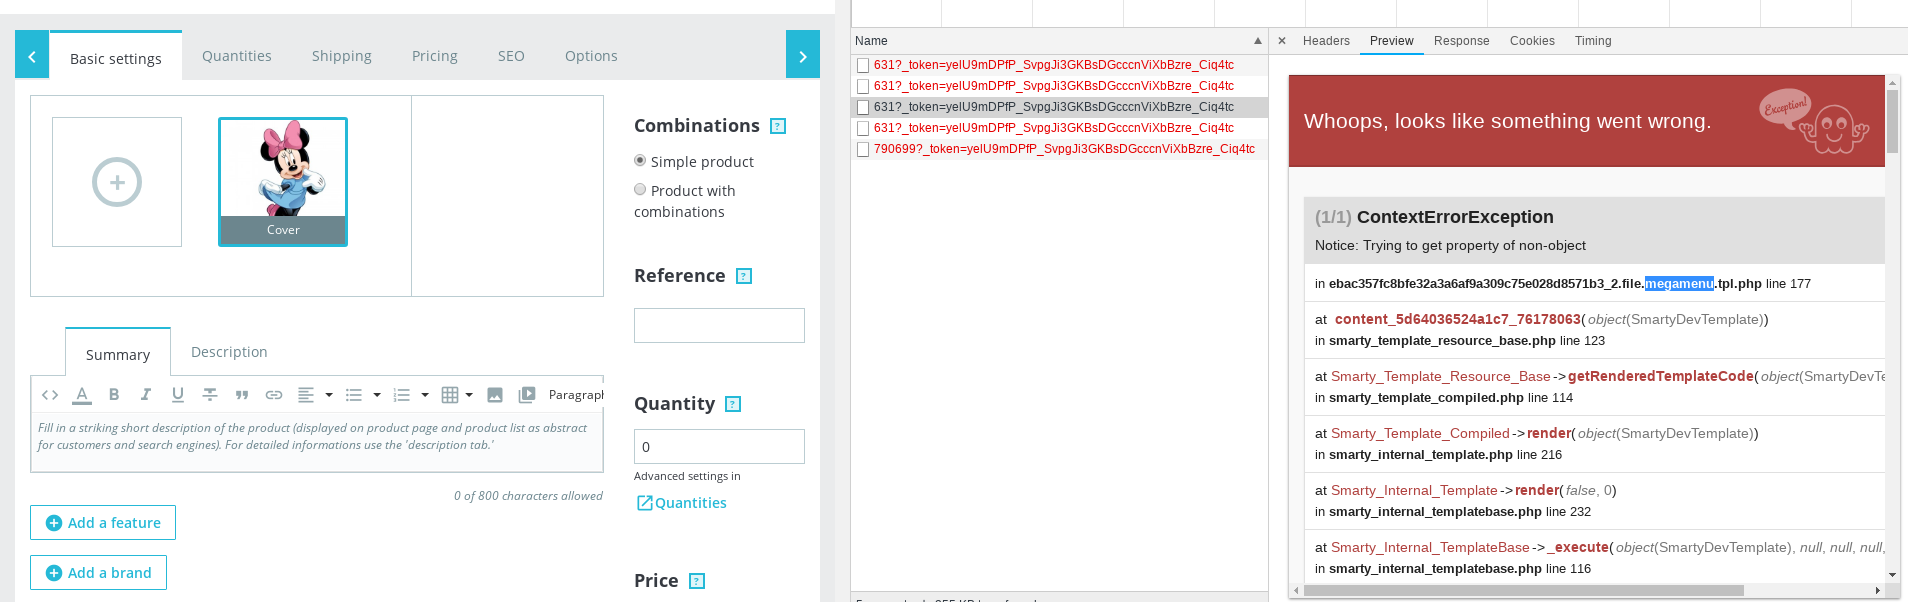Sort requests using the Name column arrow
1908x602 pixels.
(x=1258, y=41)
